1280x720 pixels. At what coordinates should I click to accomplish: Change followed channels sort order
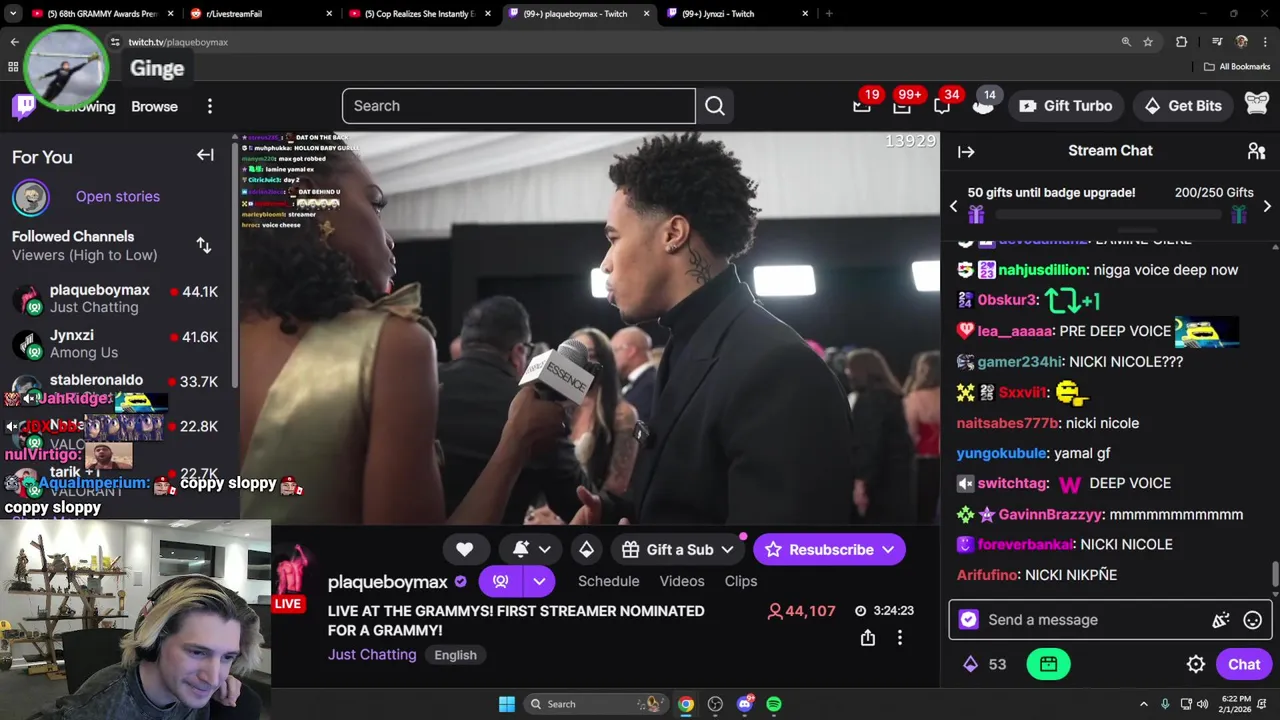pyautogui.click(x=204, y=245)
